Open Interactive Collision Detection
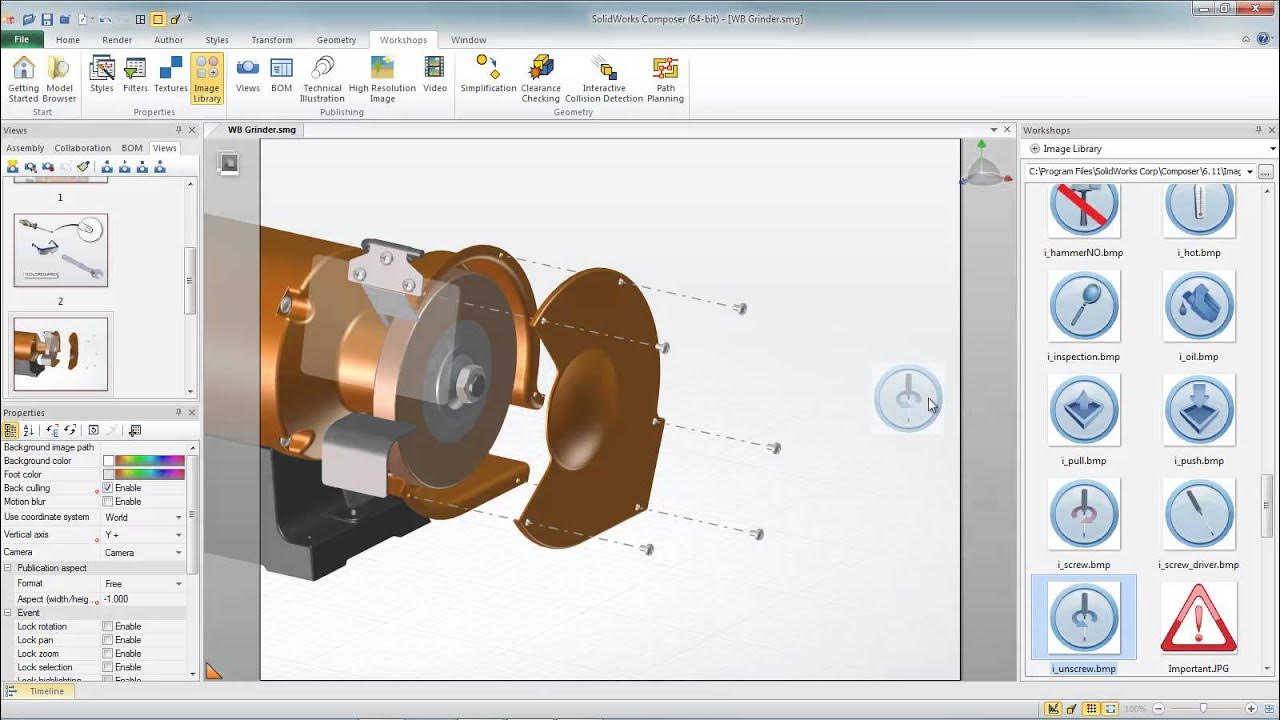The height and width of the screenshot is (720, 1280). (604, 79)
